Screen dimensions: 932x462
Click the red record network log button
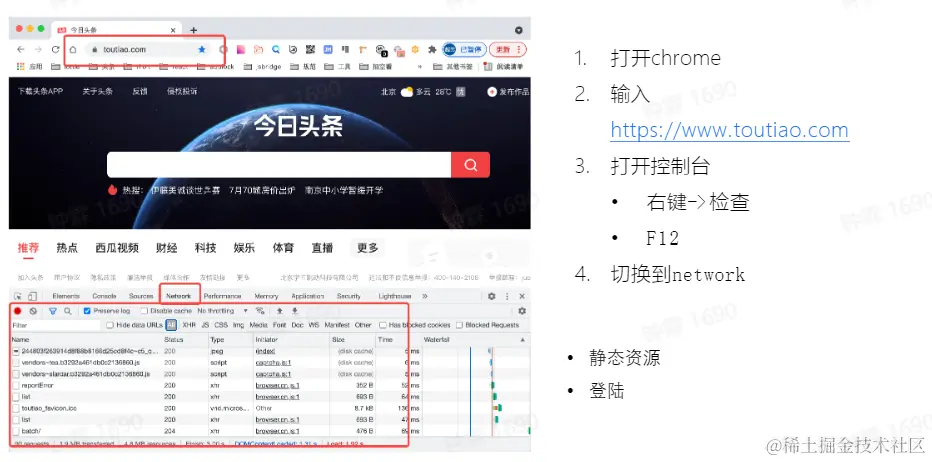[18, 310]
